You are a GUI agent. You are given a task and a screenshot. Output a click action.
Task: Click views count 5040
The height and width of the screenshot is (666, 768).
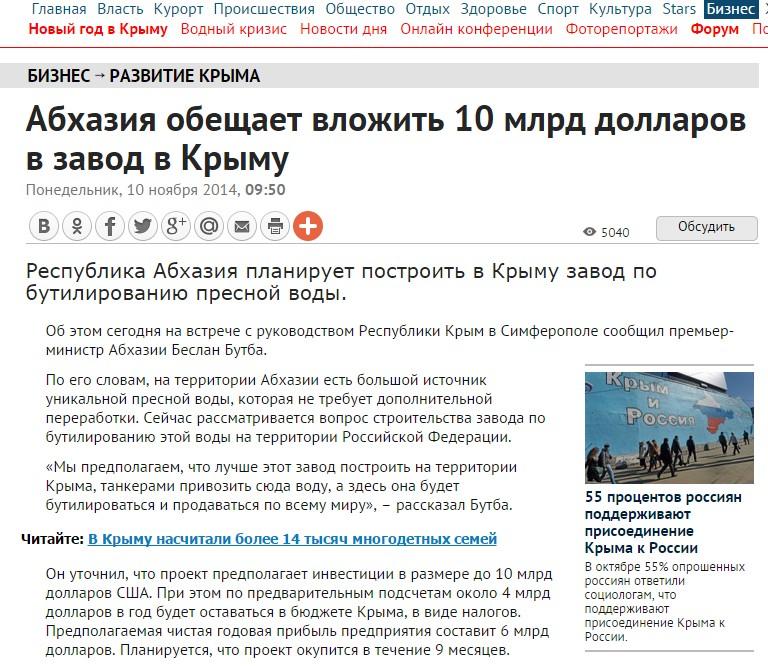(615, 233)
